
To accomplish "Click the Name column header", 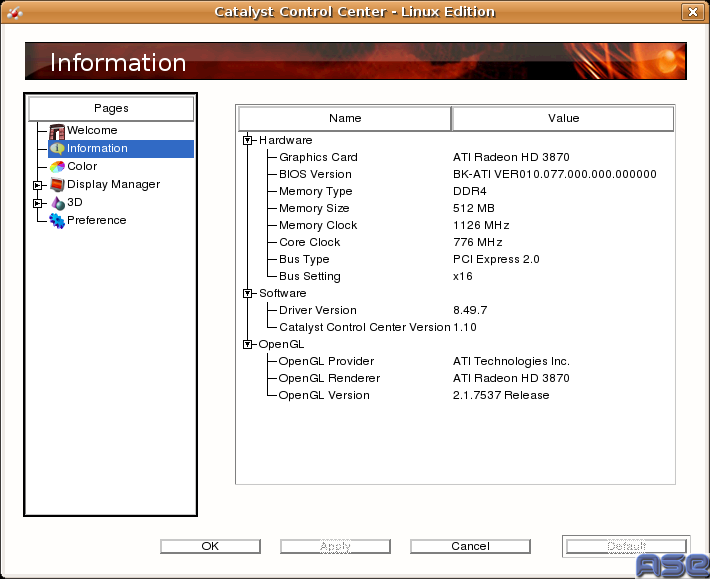I will tap(345, 119).
